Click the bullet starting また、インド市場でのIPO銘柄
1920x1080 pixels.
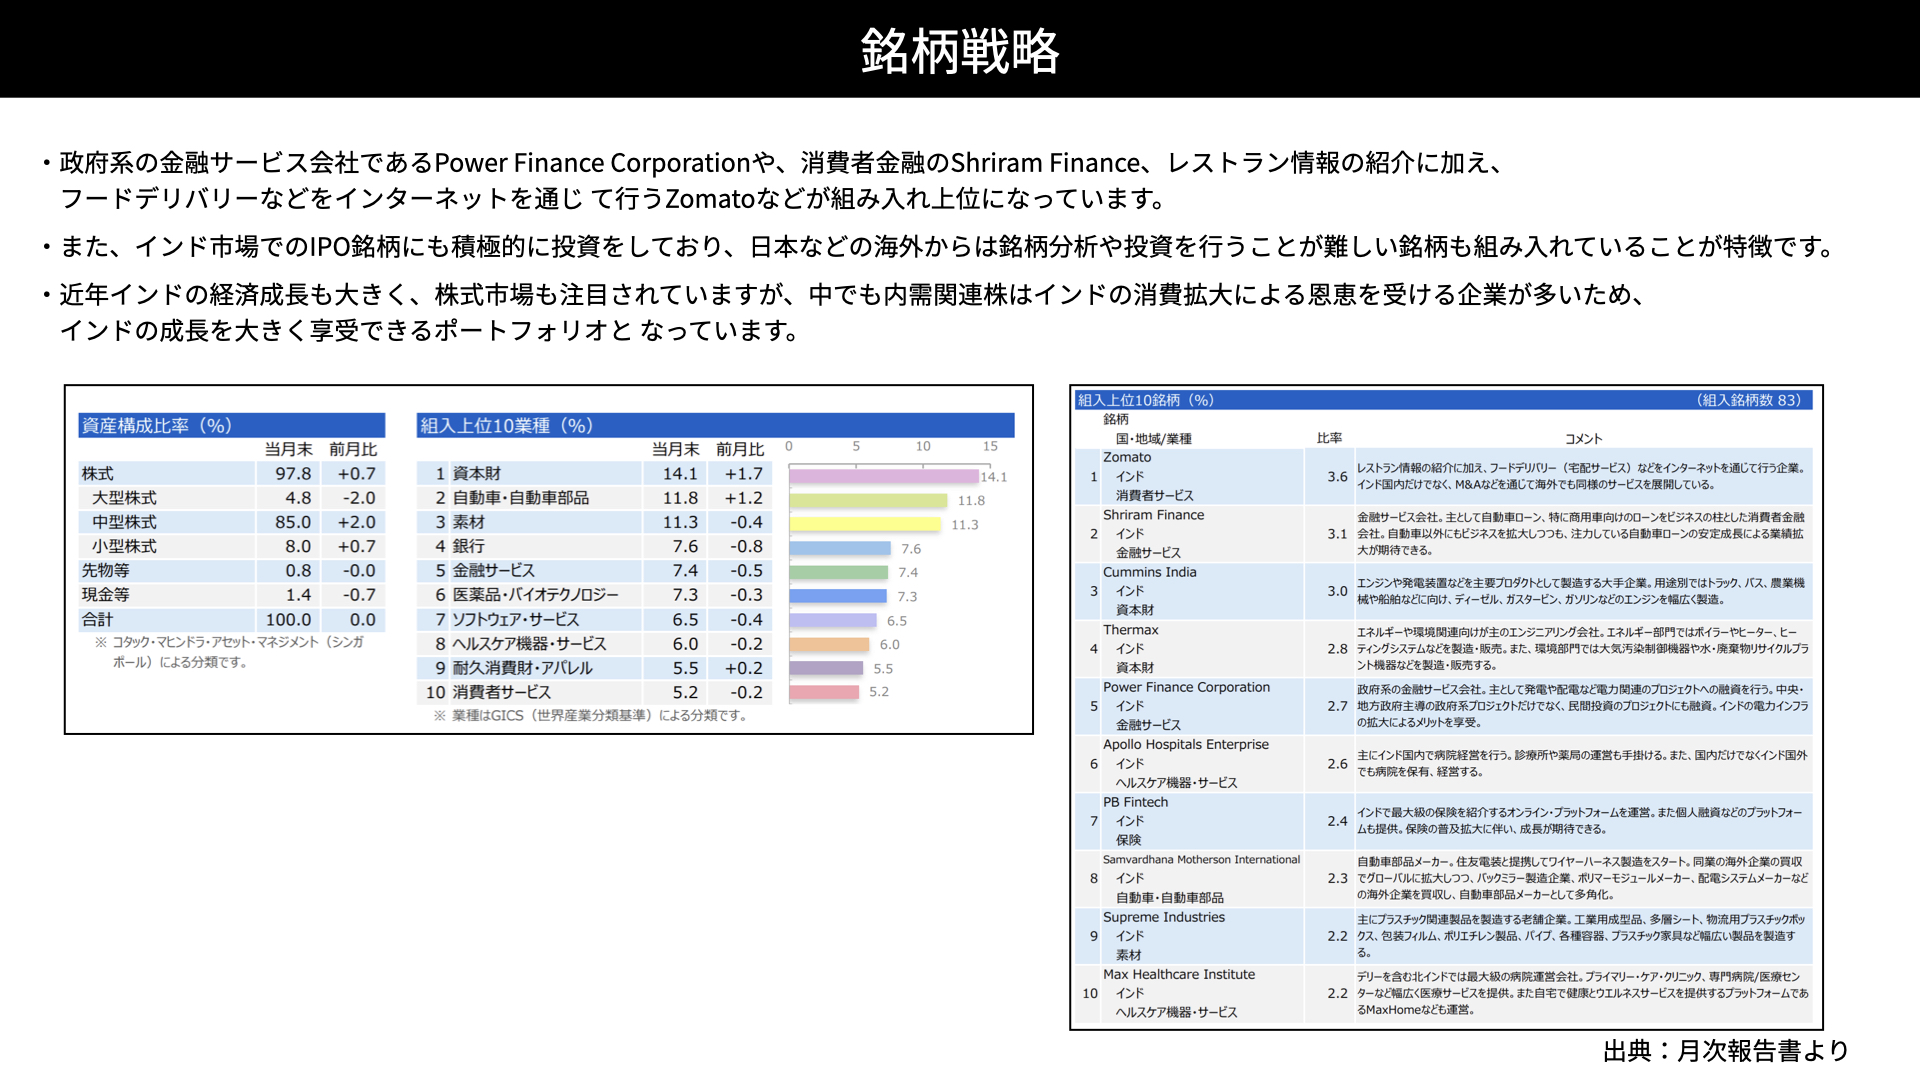[x=937, y=246]
